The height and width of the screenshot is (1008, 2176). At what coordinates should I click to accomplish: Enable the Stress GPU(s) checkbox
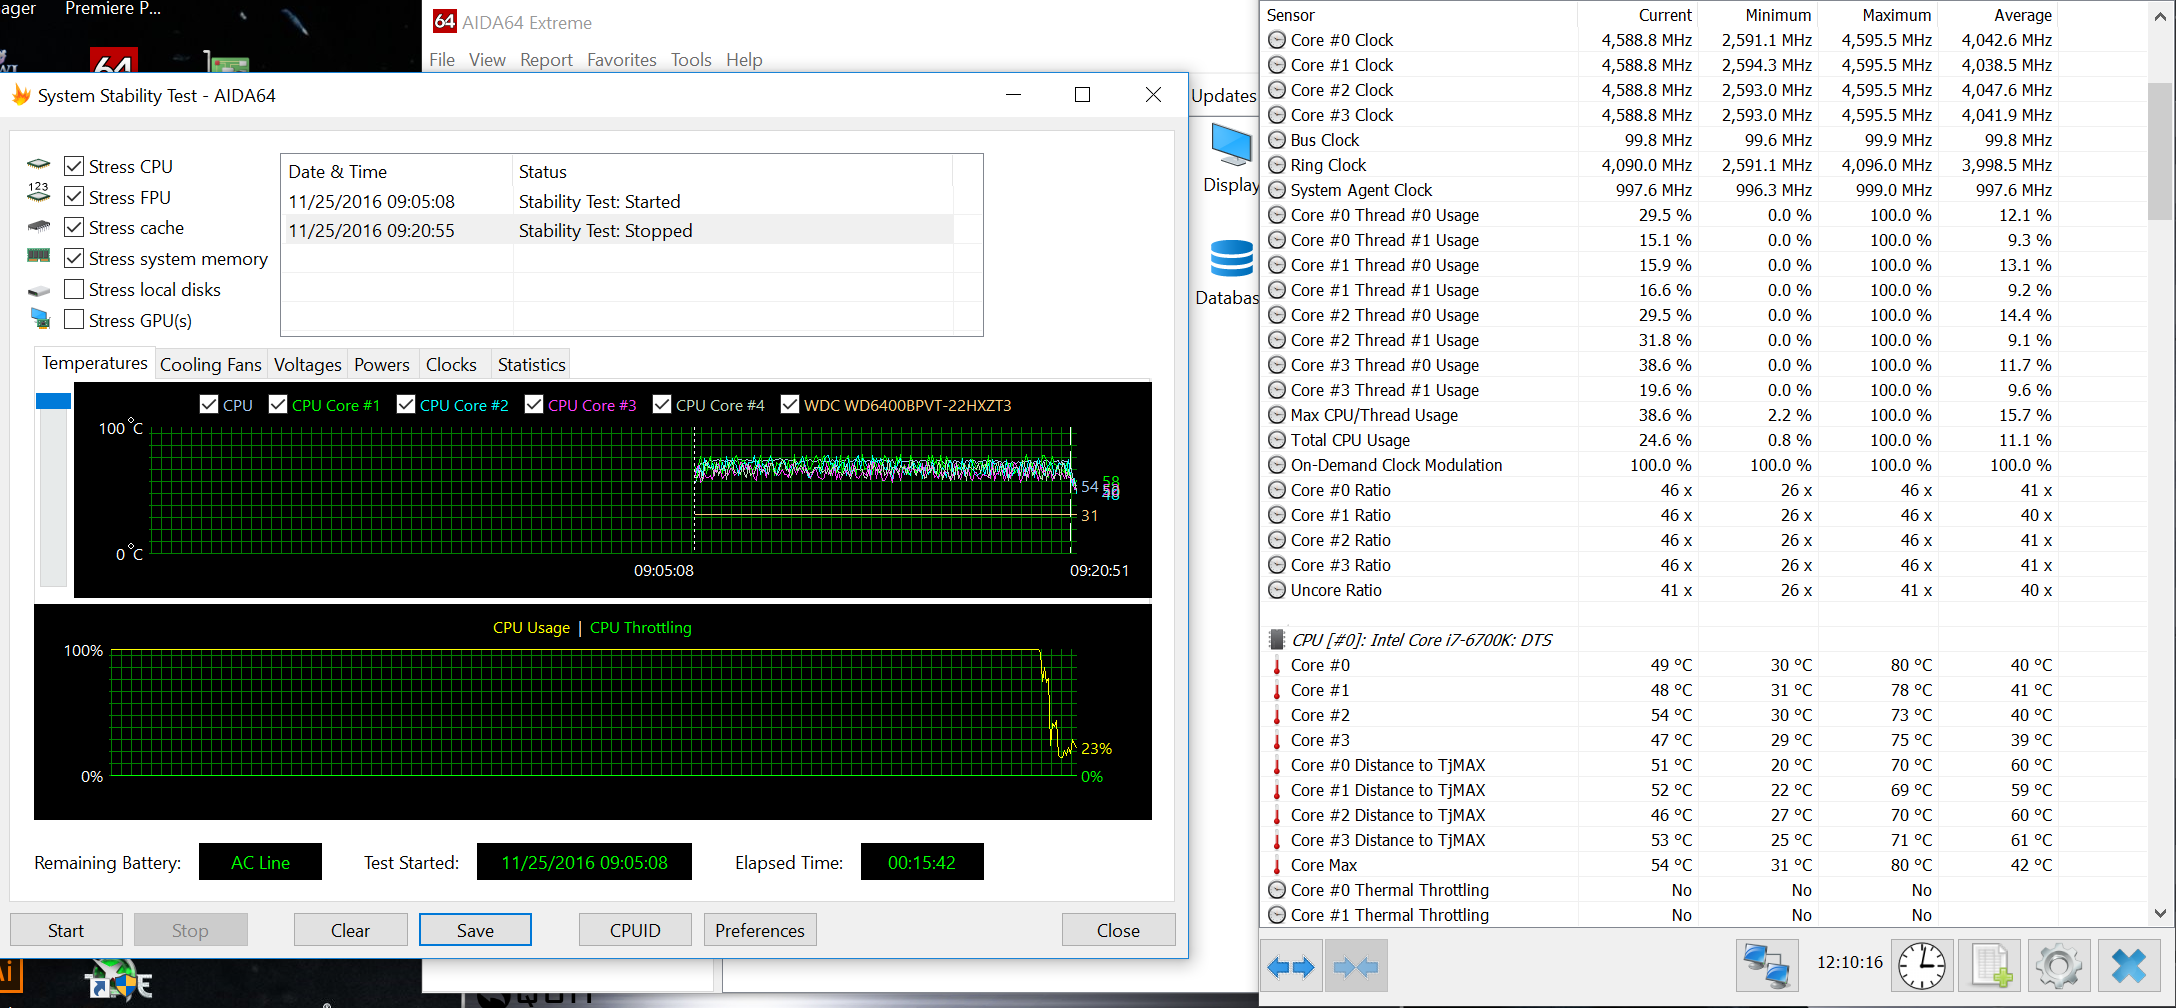point(74,320)
